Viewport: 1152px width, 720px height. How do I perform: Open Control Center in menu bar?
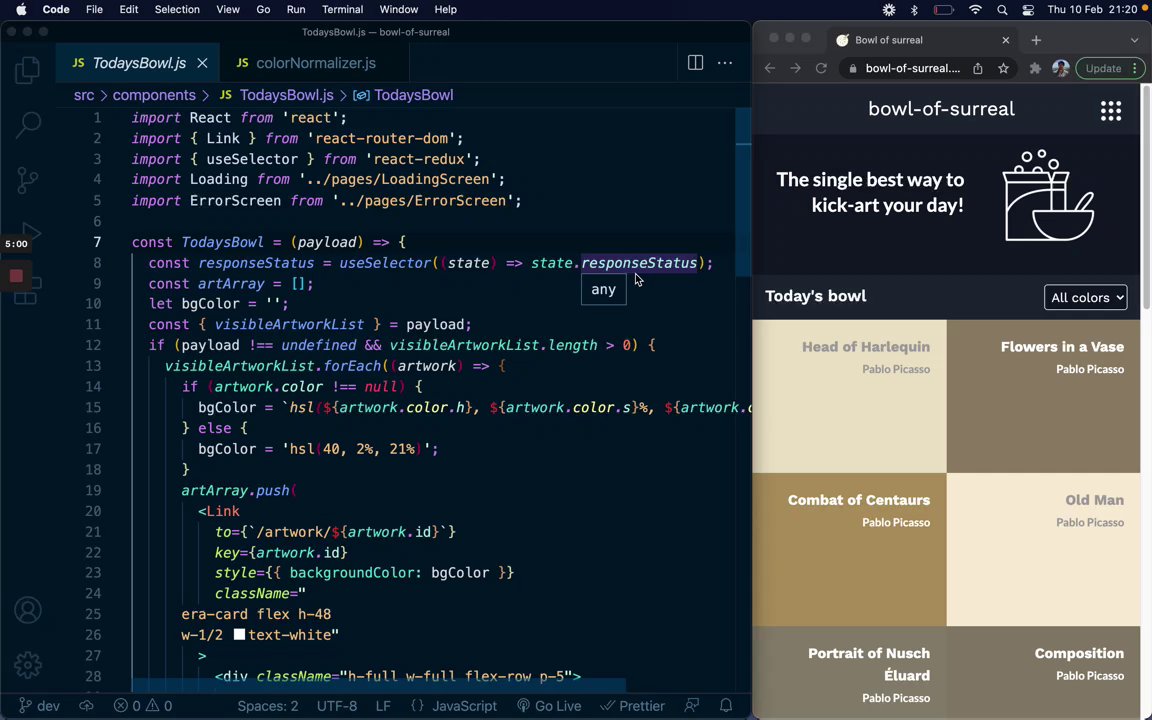point(1028,10)
